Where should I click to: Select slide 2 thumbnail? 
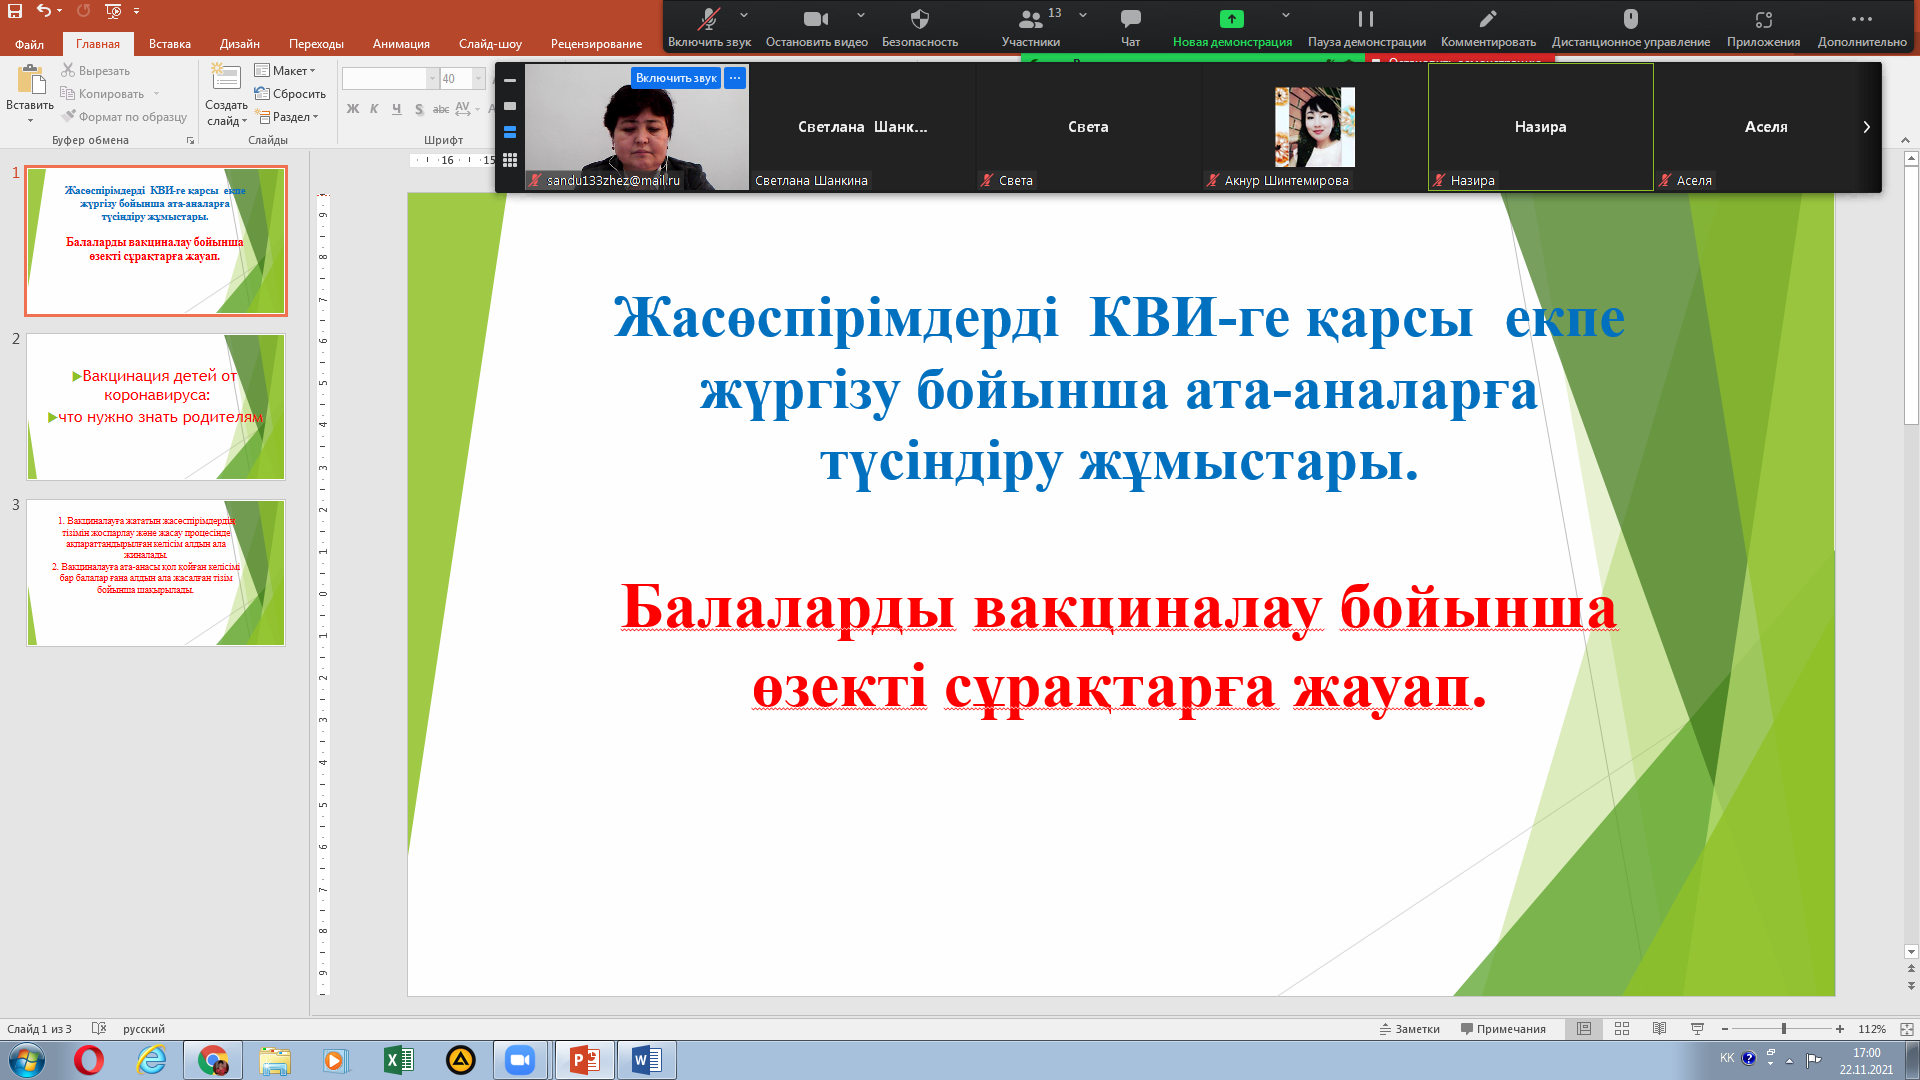tap(156, 407)
